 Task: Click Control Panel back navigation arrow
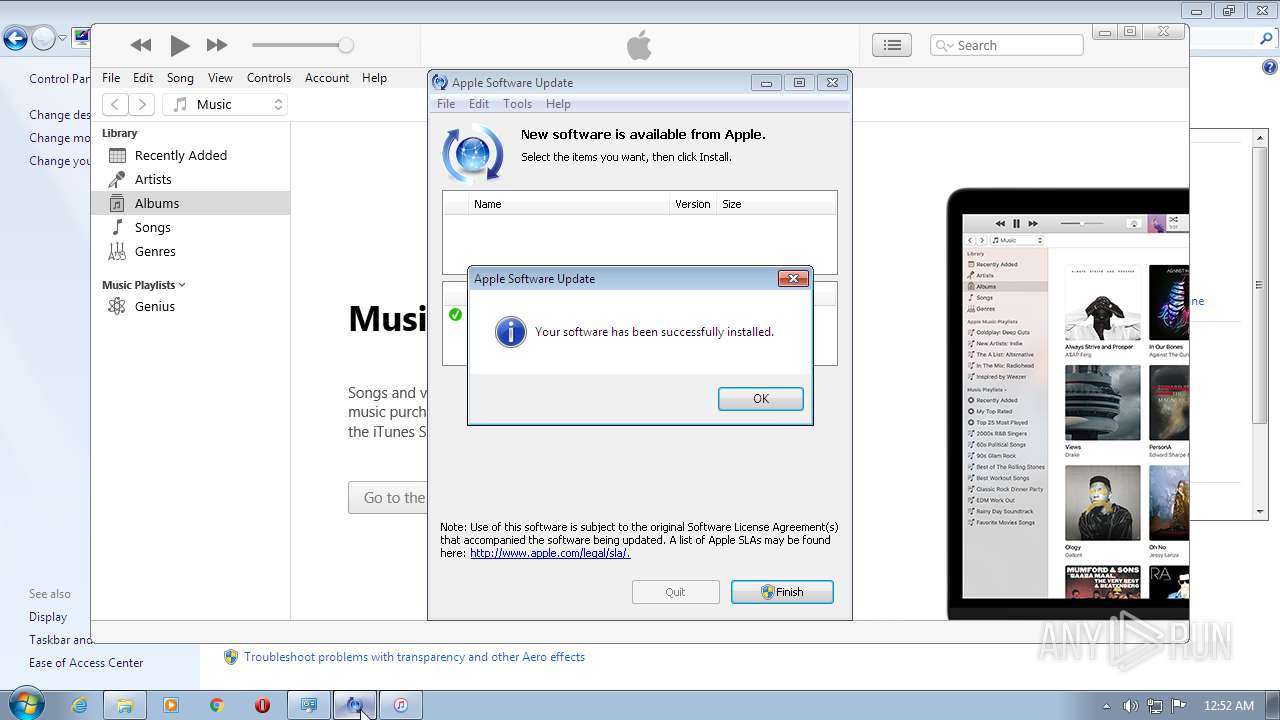(15, 39)
